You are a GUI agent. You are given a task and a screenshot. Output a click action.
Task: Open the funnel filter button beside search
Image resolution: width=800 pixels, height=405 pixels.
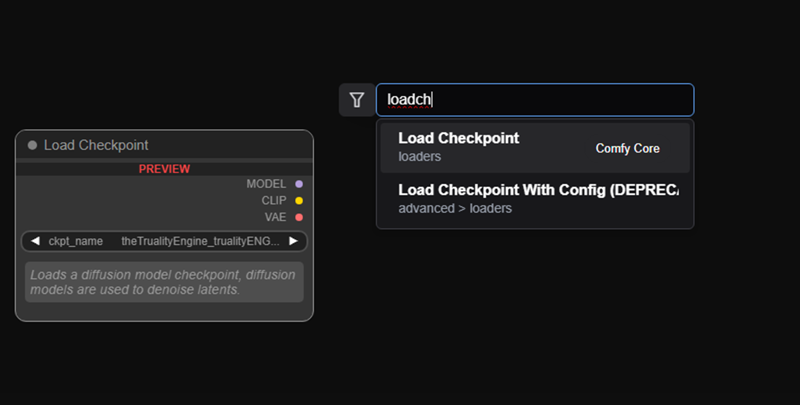click(357, 100)
